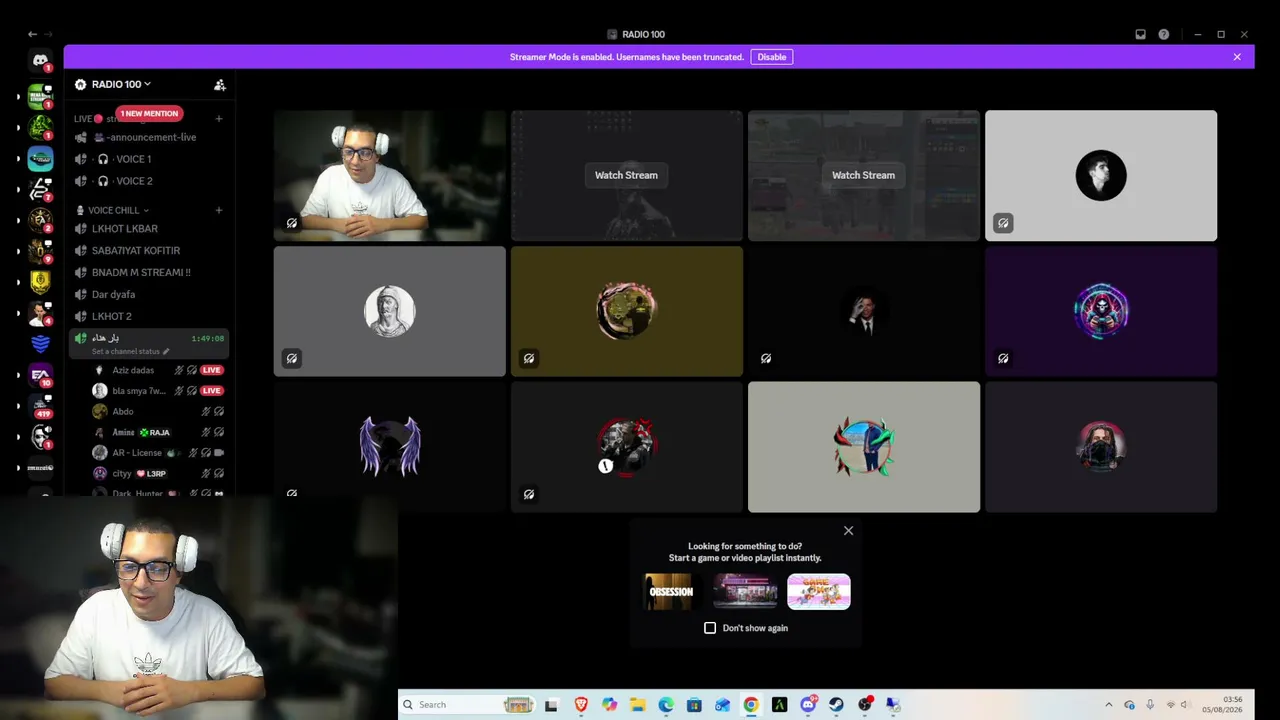Join the VOICE 2 channel
This screenshot has height=720, width=1280.
pos(150,181)
